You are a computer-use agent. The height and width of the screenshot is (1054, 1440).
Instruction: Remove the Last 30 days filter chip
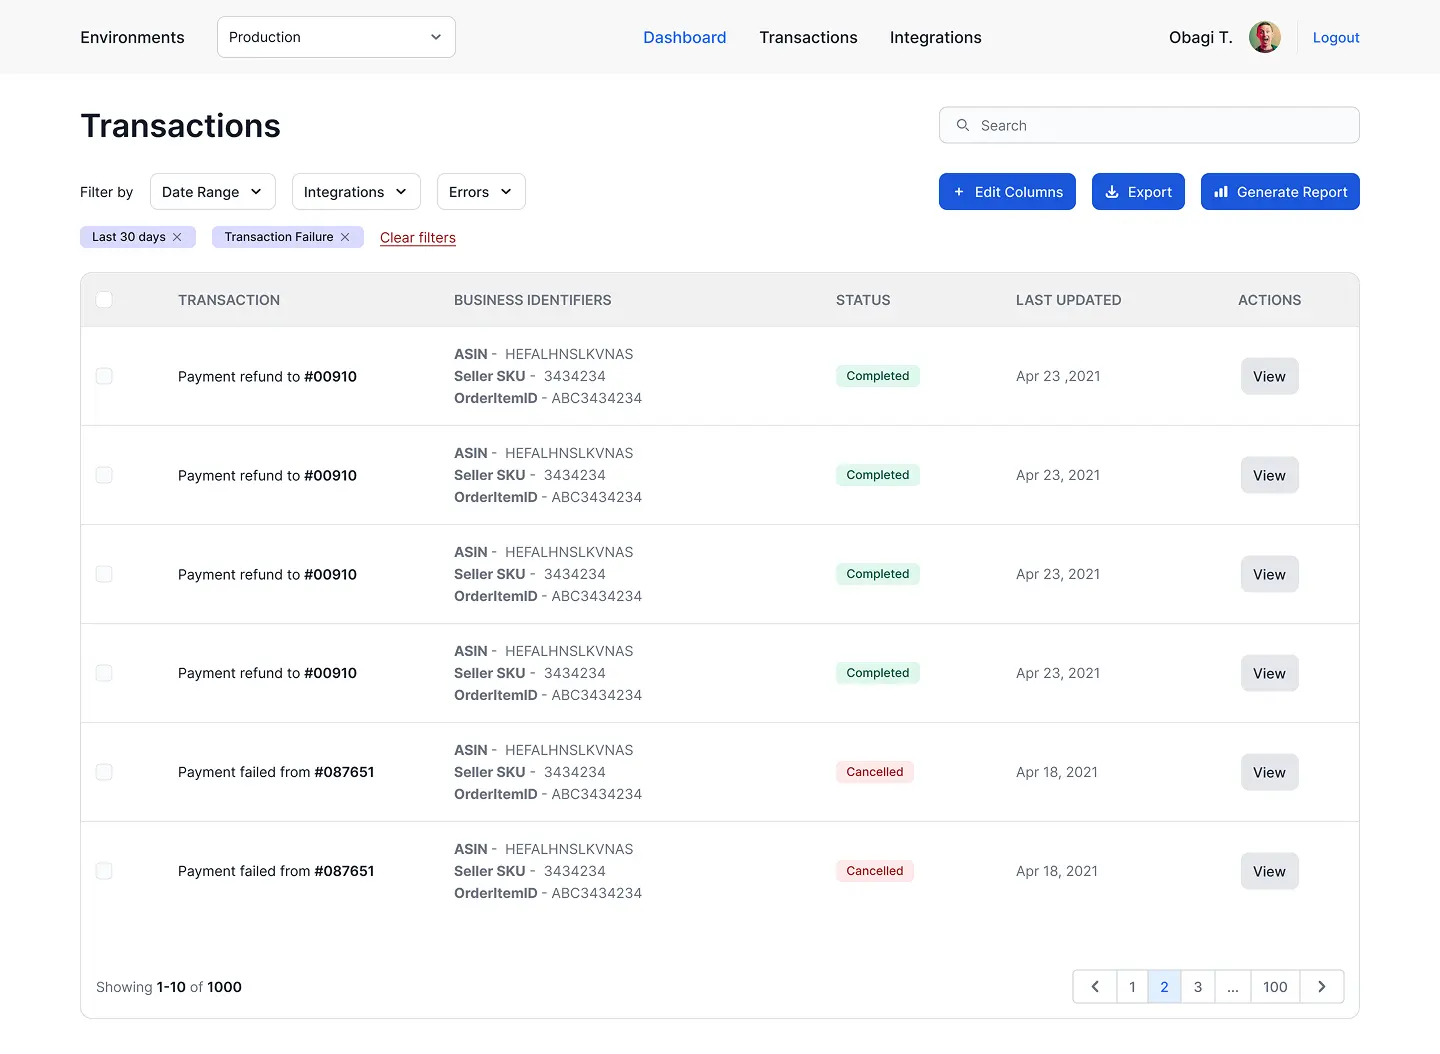(177, 237)
